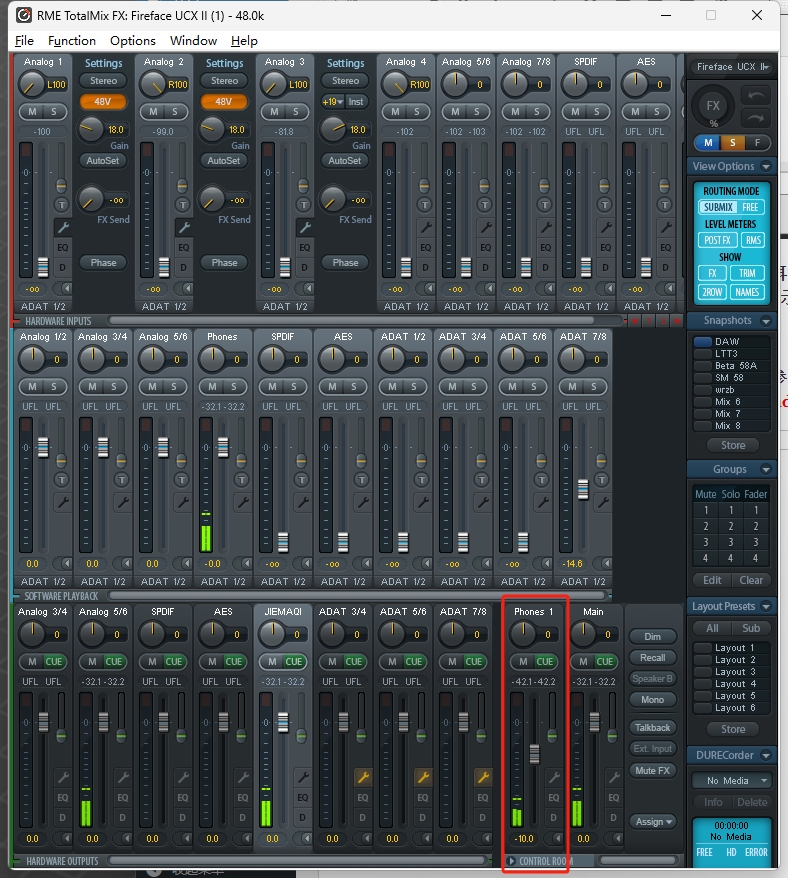This screenshot has width=788, height=878.
Task: Open wrench on SPDIF playback channel
Action: pos(302,502)
